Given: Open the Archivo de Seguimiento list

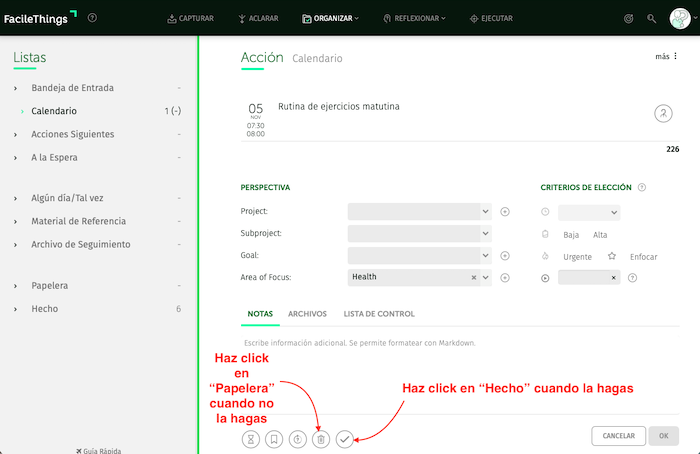Looking at the screenshot, I should point(81,244).
